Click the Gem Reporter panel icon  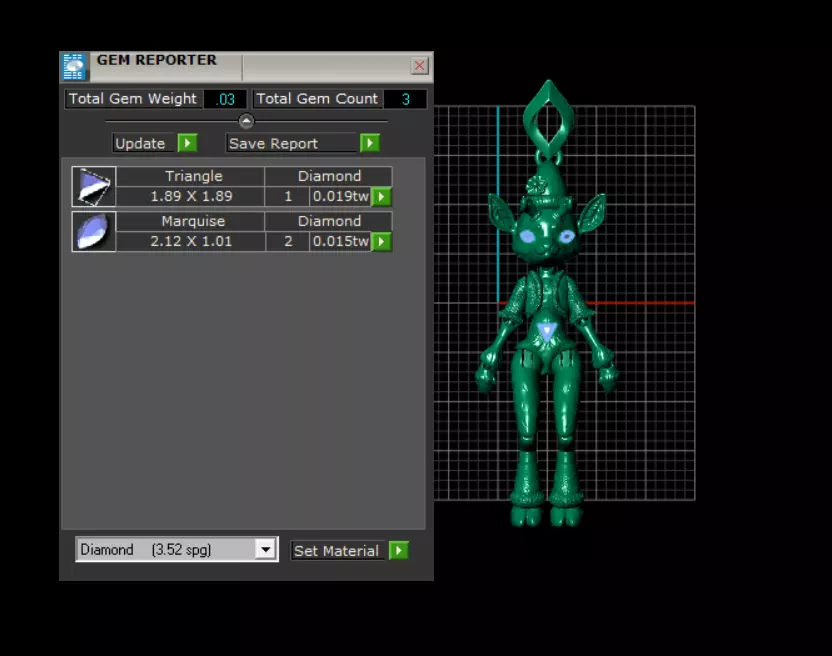[74, 66]
